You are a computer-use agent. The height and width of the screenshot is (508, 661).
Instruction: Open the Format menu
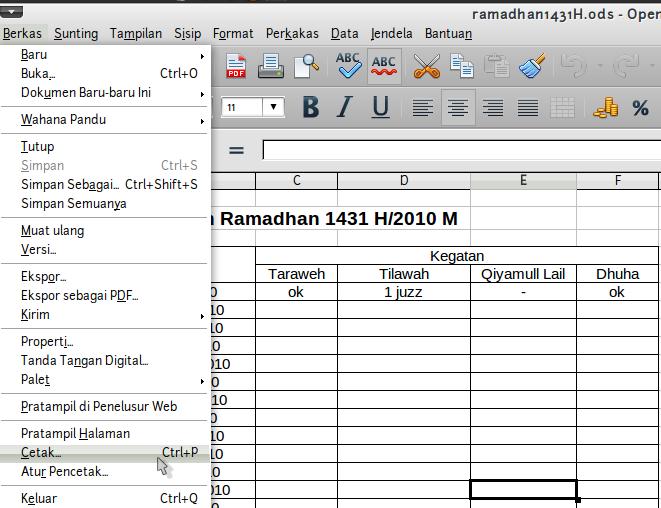click(x=233, y=33)
